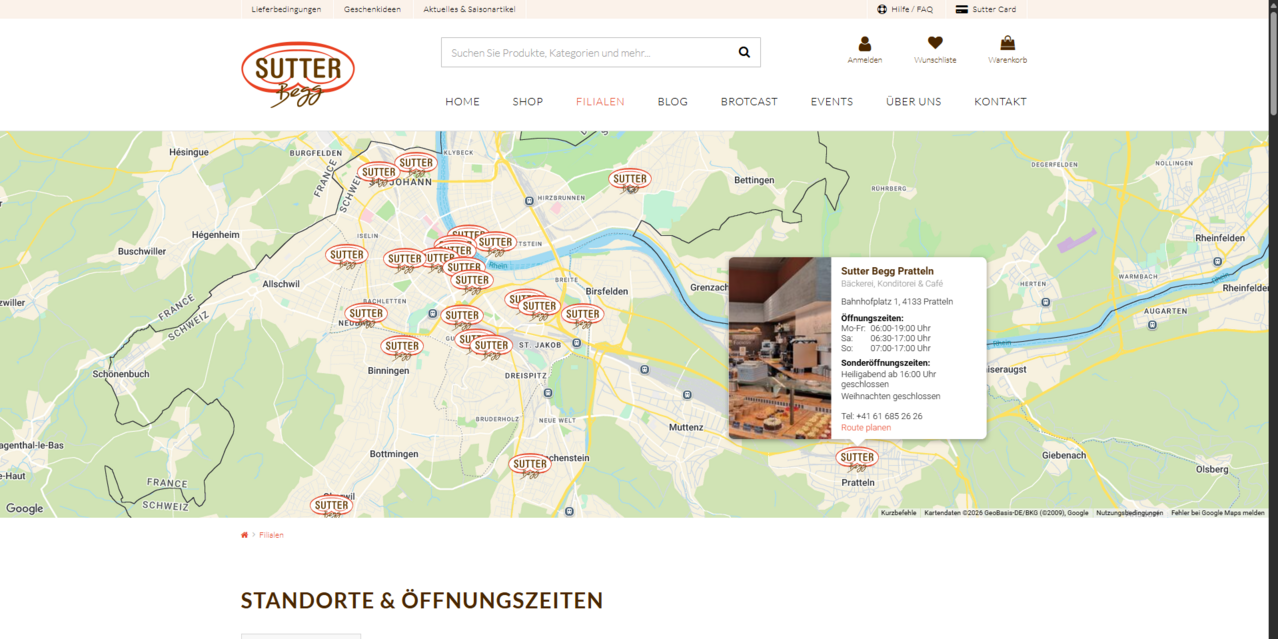Select the Sutter marker near Allschwil
Viewport: 1278px width, 639px height.
coord(347,255)
